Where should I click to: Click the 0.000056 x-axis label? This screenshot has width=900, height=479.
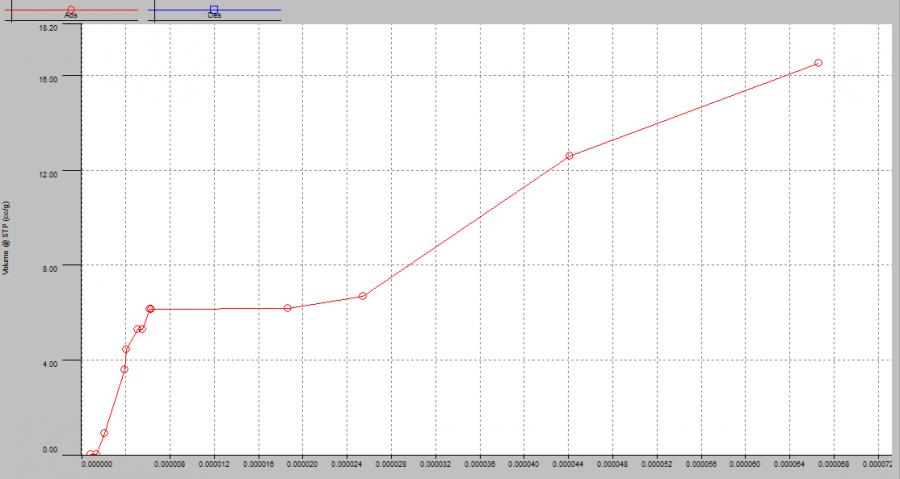[x=701, y=464]
